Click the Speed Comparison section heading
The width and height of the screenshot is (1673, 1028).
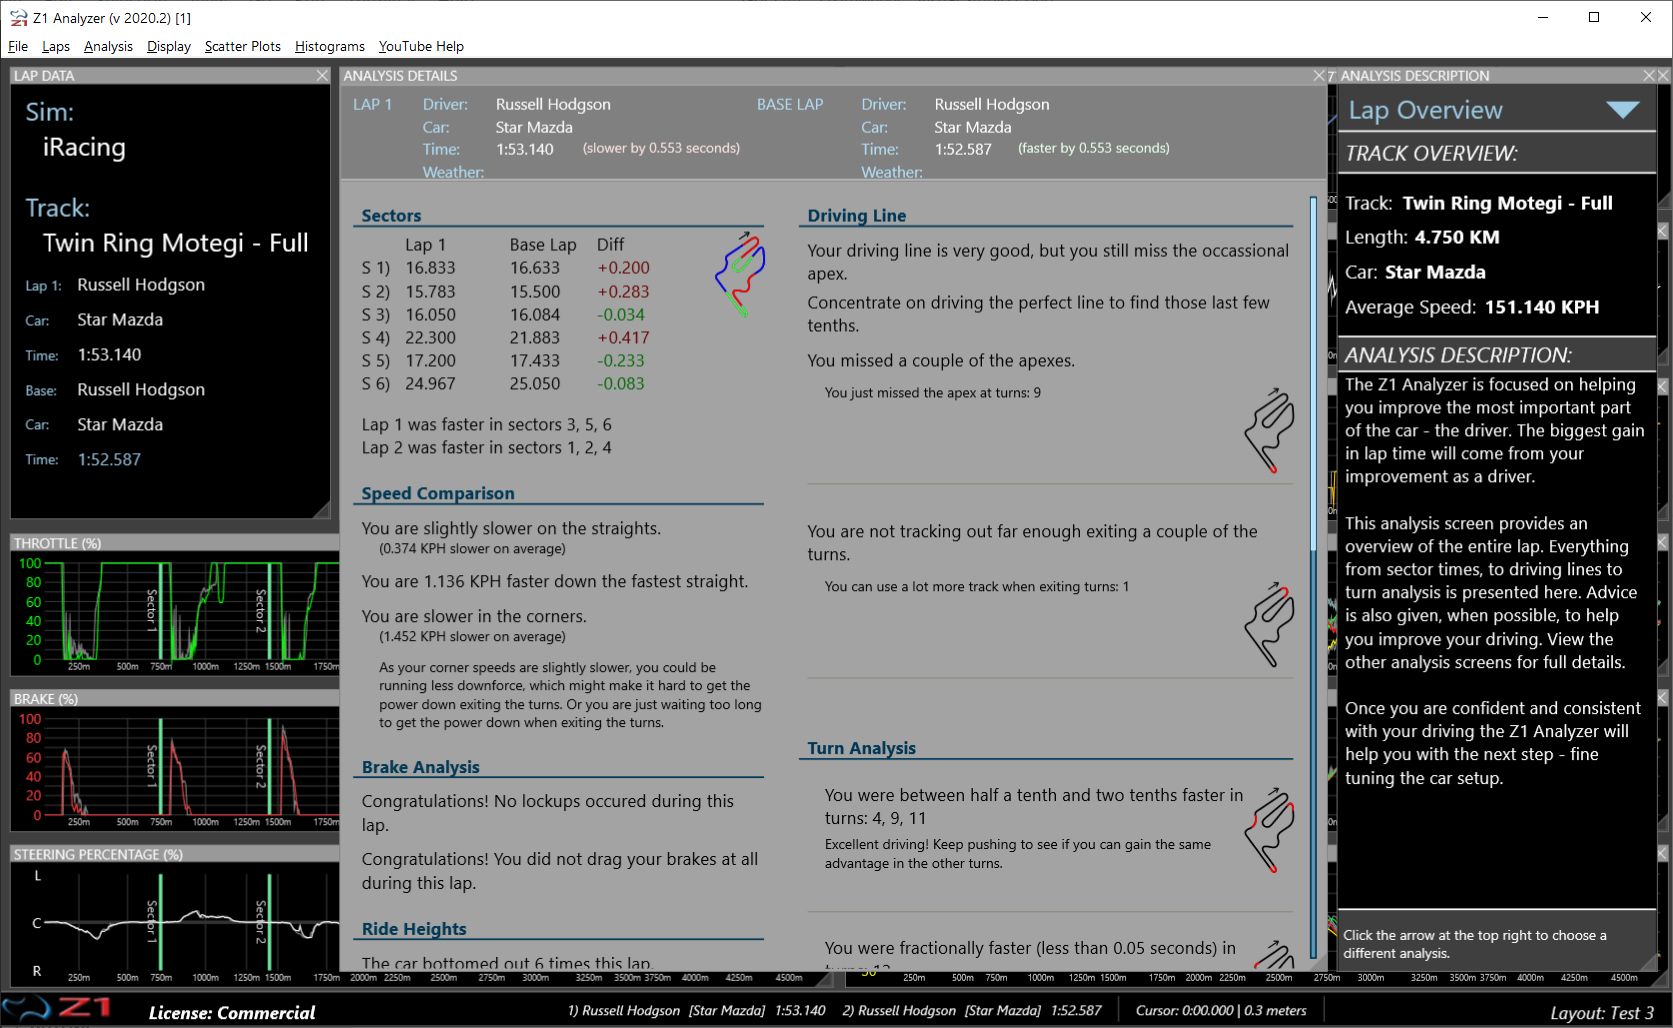[438, 493]
